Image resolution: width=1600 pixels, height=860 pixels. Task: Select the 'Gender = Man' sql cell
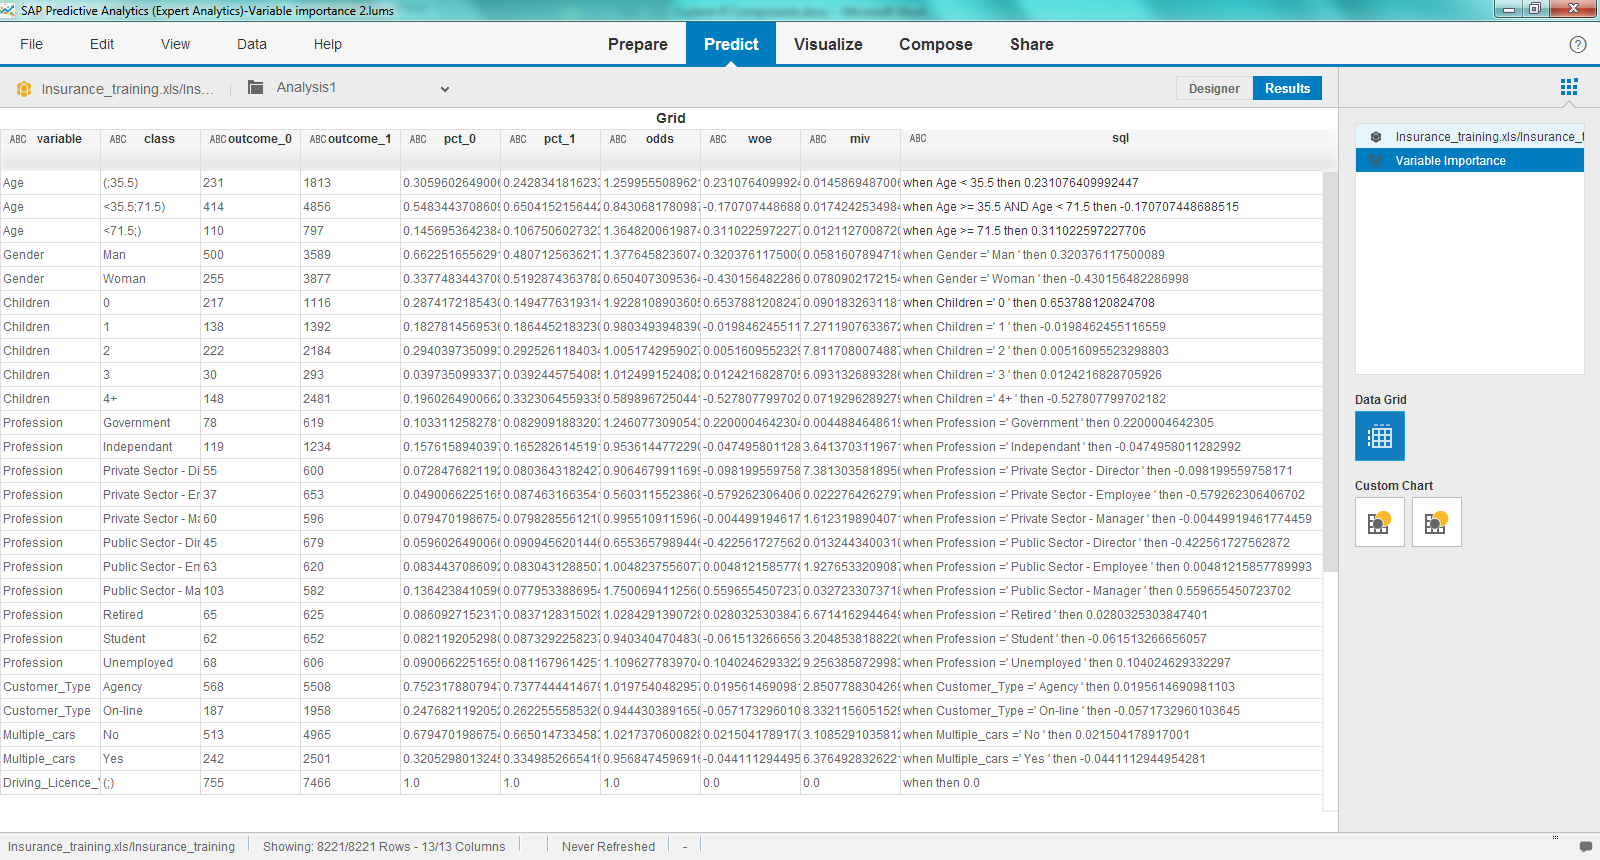[x=1111, y=255]
